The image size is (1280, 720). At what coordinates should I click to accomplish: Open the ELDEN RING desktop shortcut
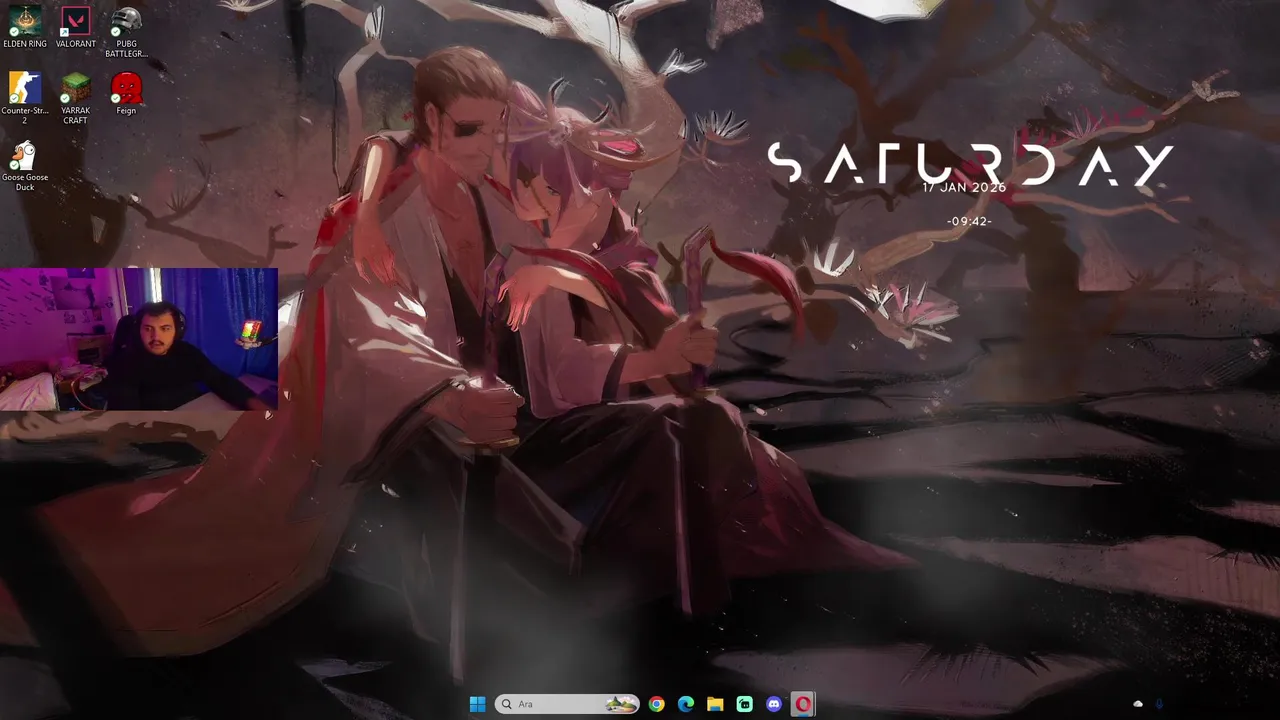[x=25, y=27]
